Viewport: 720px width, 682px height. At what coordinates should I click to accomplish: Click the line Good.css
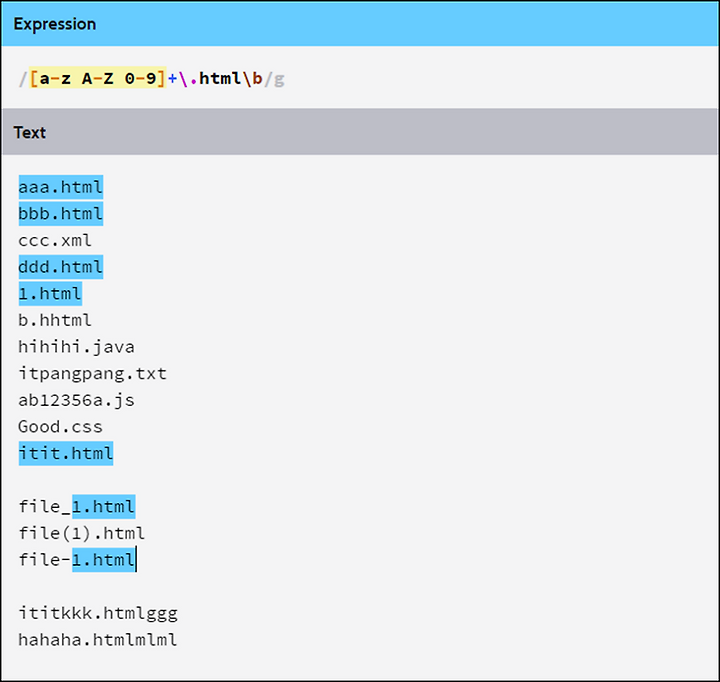[60, 427]
